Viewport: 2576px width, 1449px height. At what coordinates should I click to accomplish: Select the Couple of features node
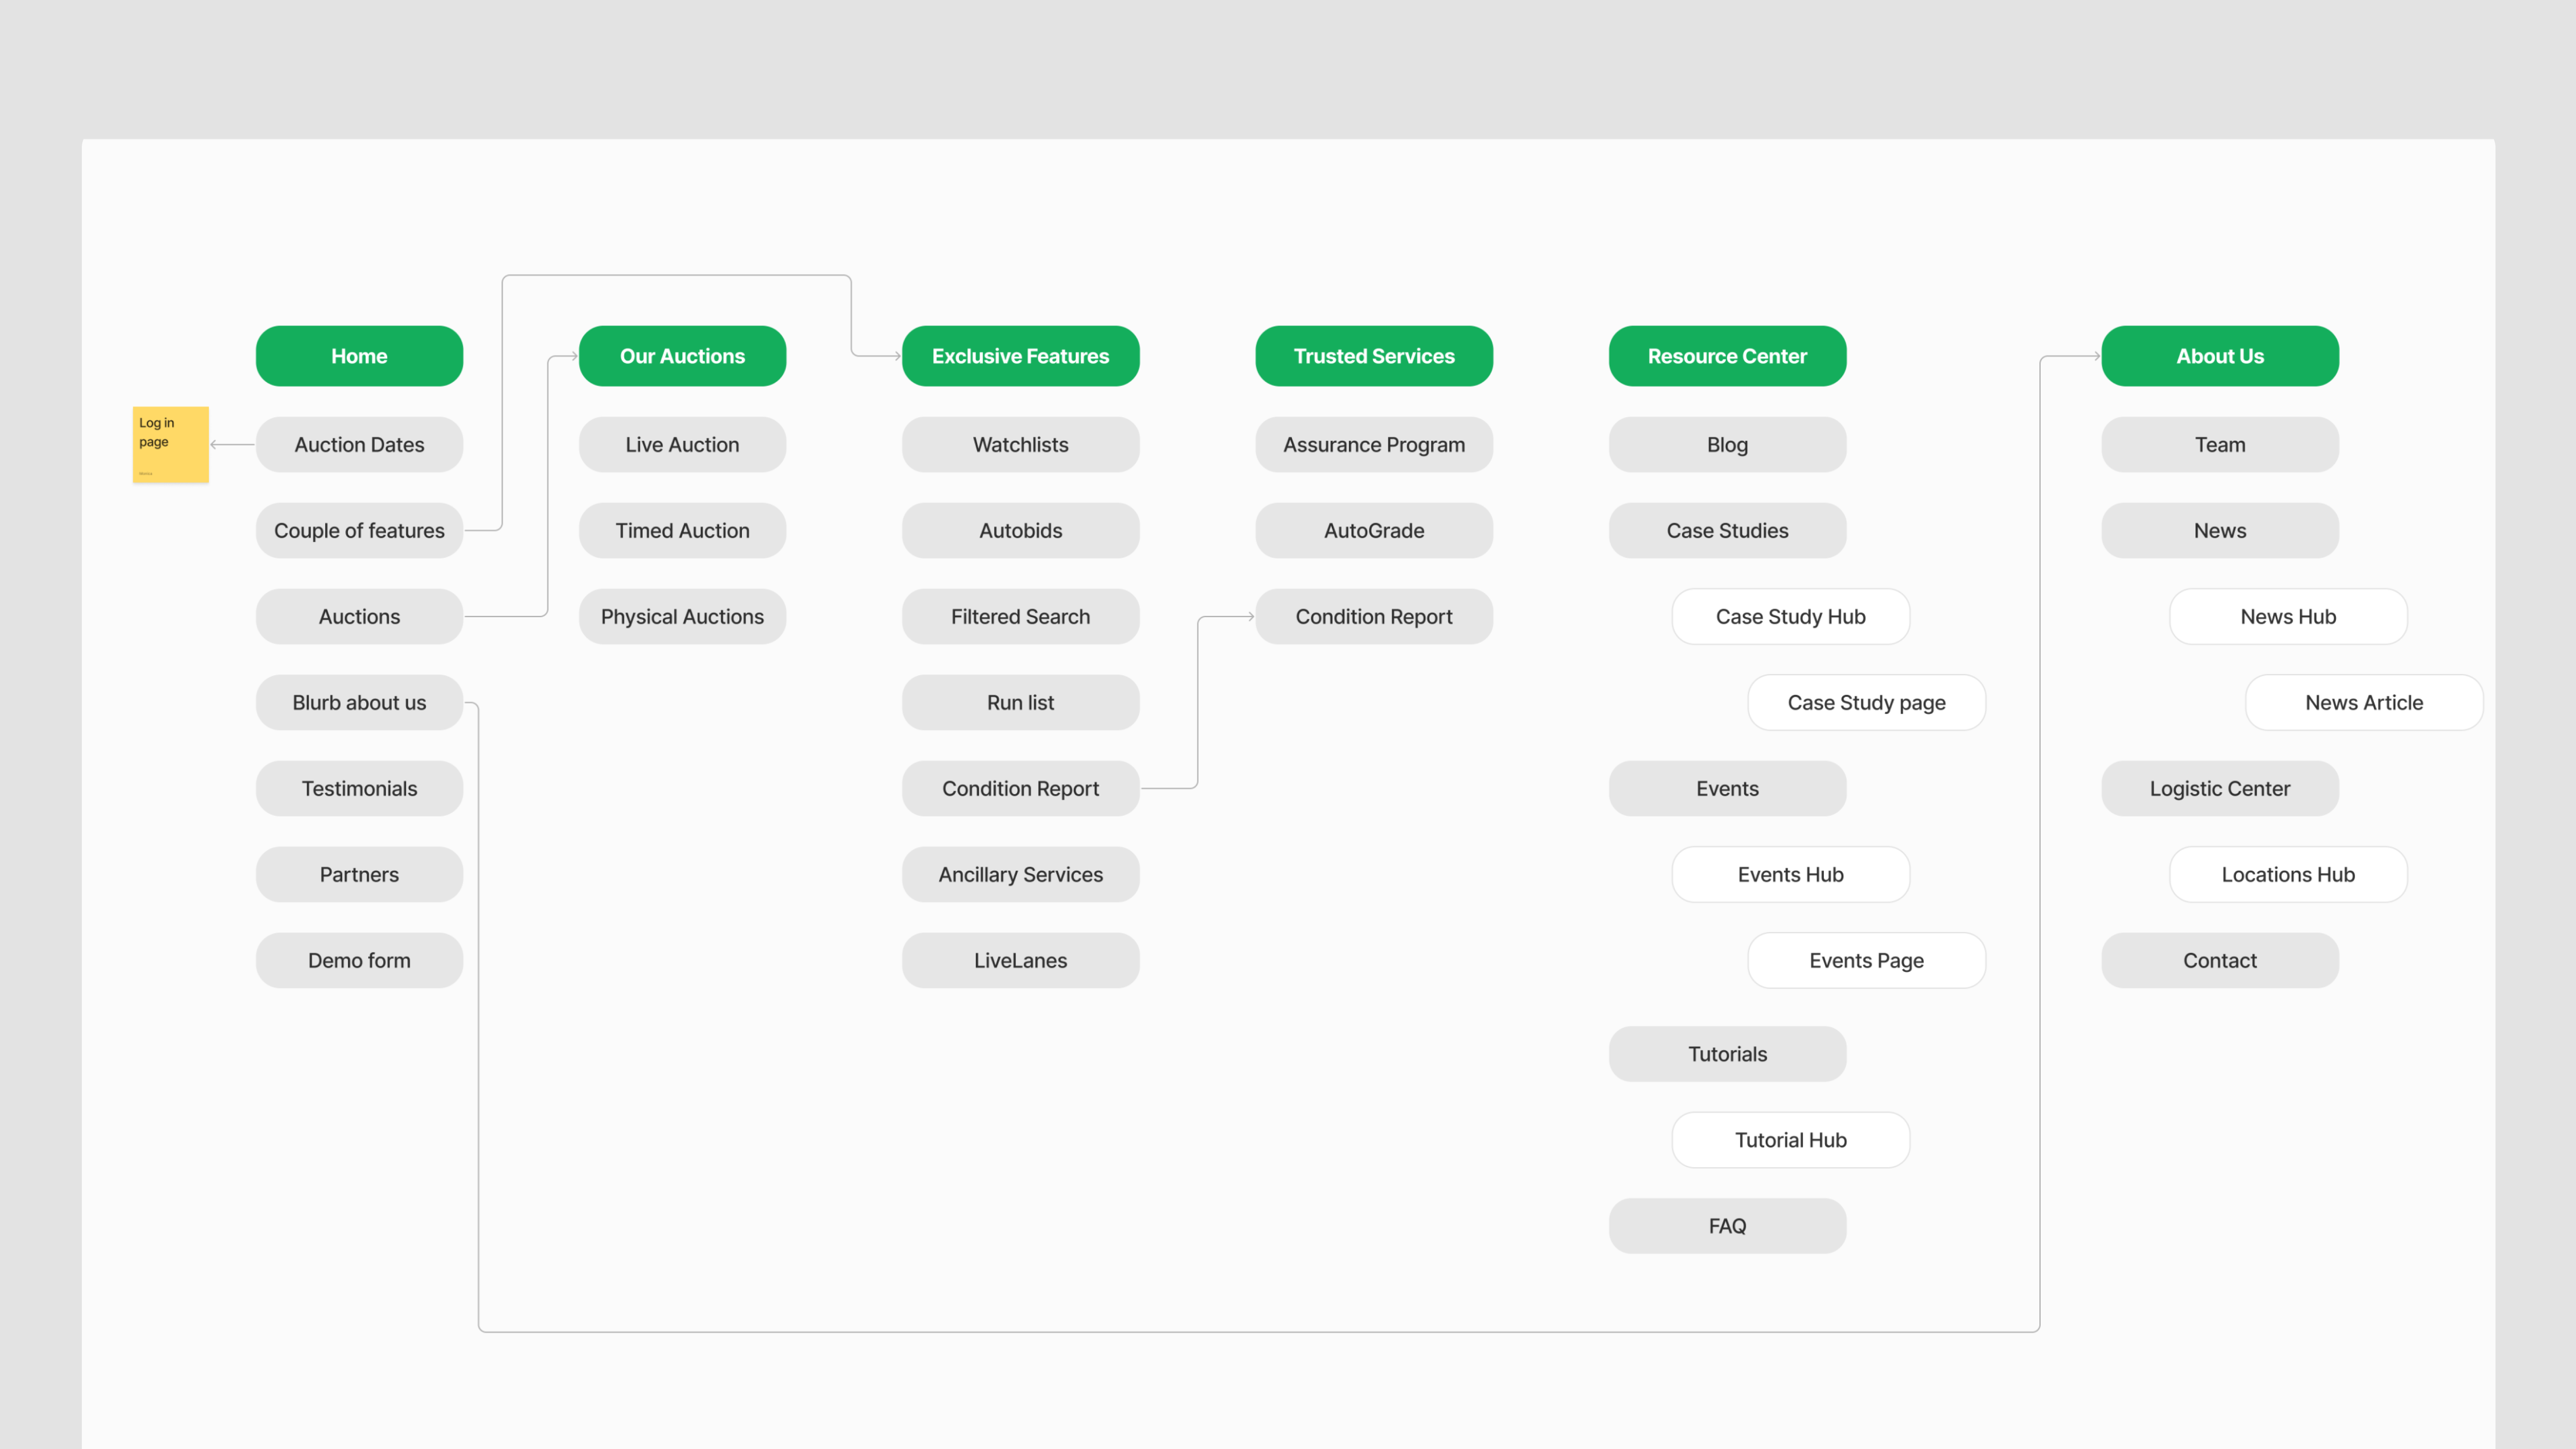(x=359, y=531)
